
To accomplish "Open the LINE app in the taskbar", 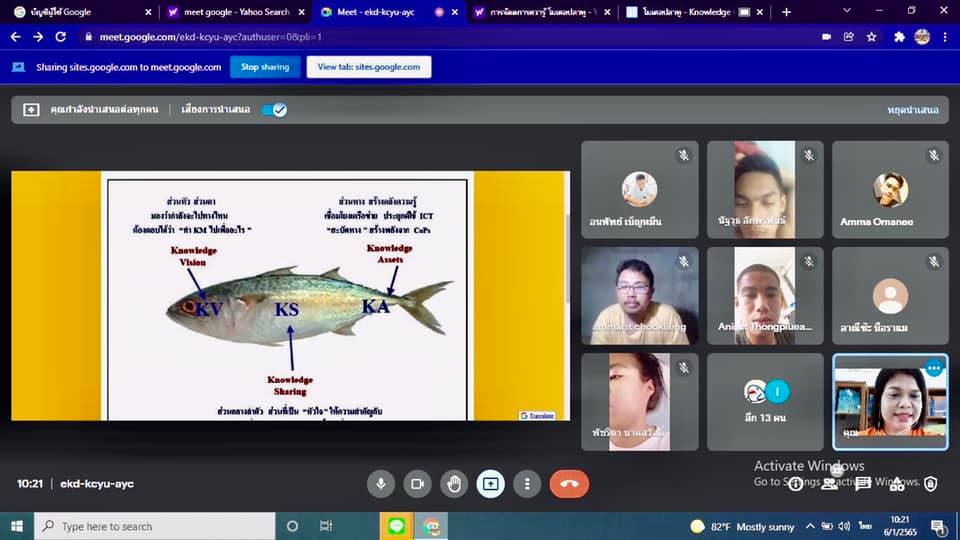I will click(x=397, y=526).
